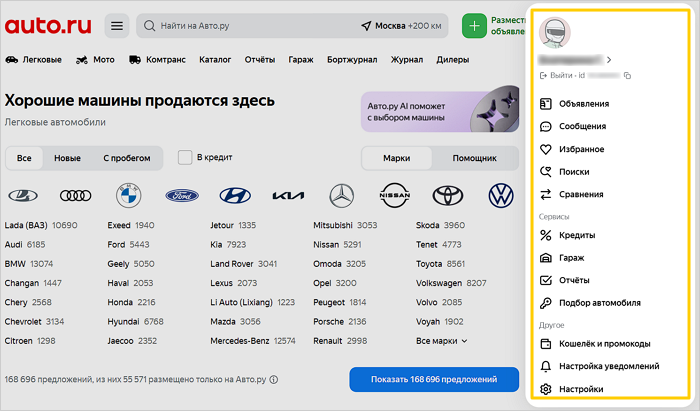
Task: Click the Кредиты percent icon
Action: pos(546,235)
